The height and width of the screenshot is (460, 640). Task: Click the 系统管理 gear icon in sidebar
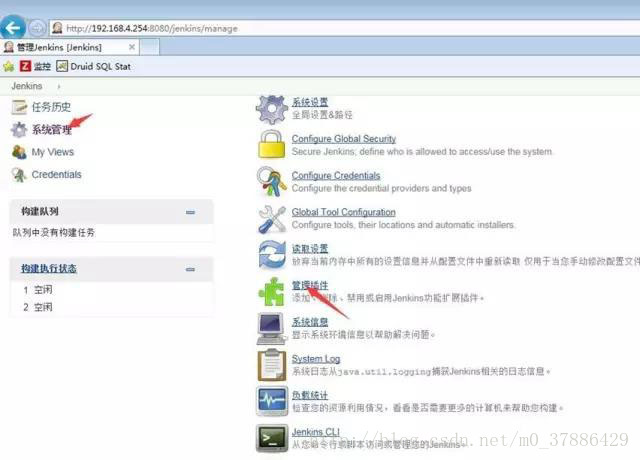point(19,130)
